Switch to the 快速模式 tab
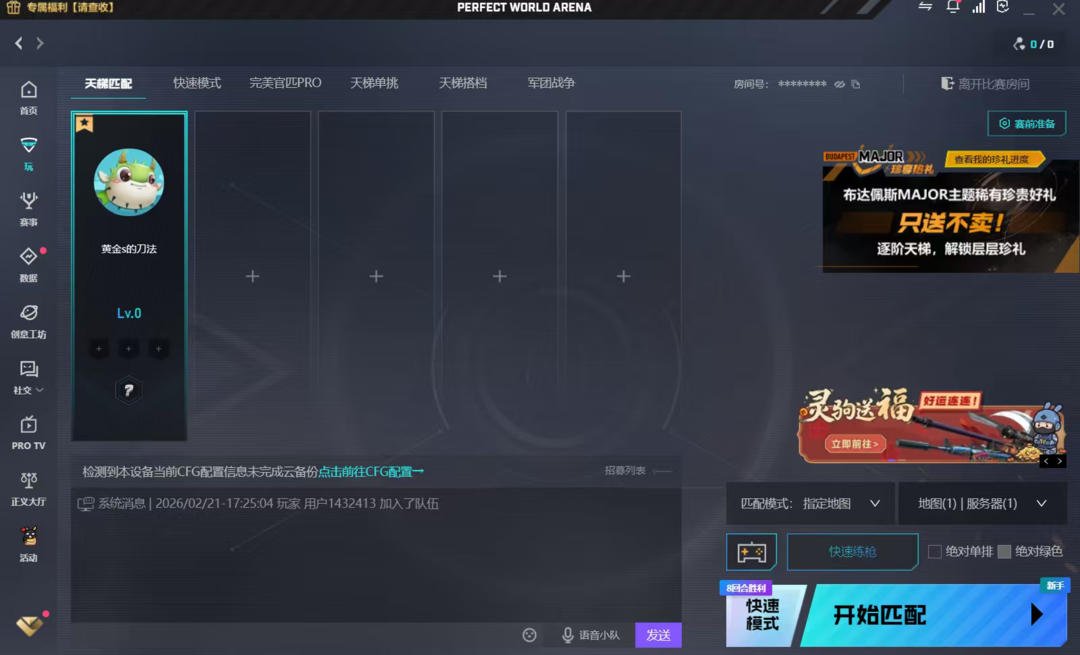Screen dimensions: 1080x655 pyautogui.click(x=197, y=83)
